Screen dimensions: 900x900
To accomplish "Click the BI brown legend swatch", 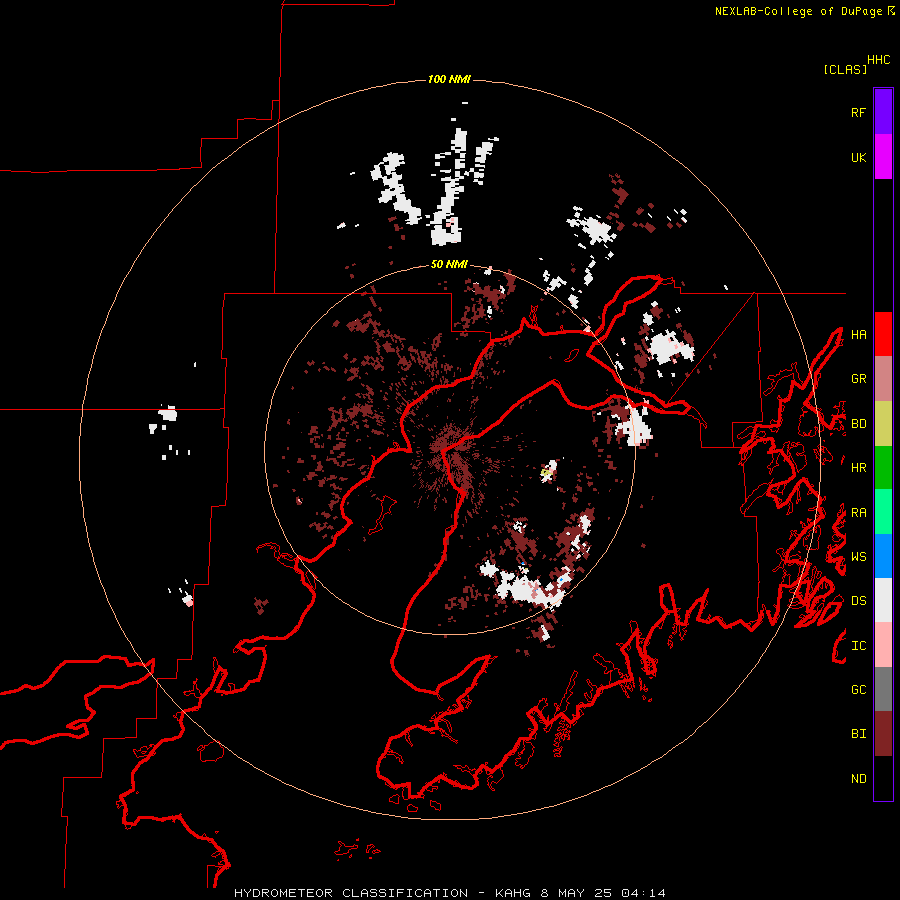I will [883, 734].
